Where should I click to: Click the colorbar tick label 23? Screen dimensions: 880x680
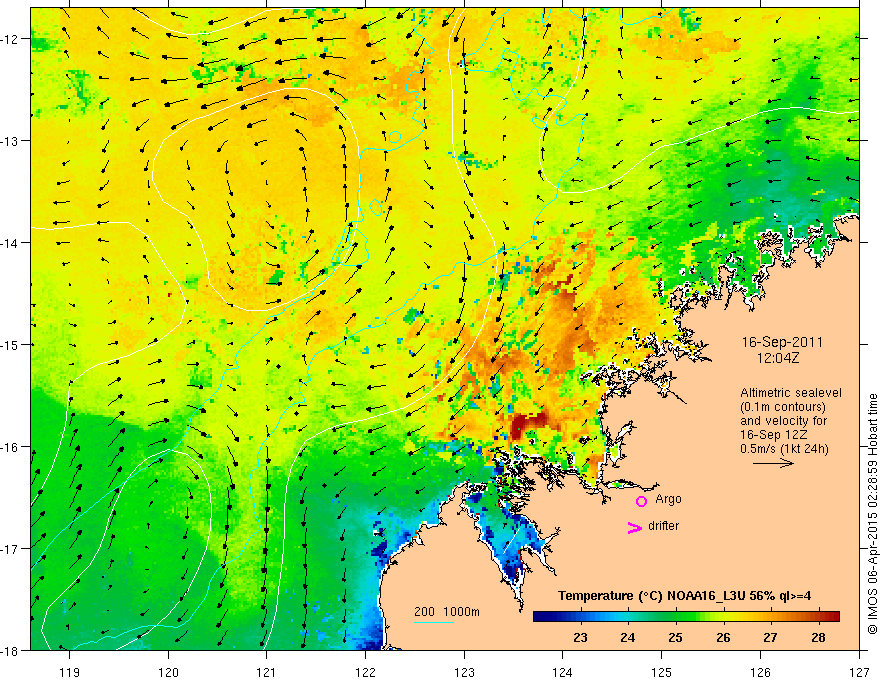pyautogui.click(x=580, y=637)
